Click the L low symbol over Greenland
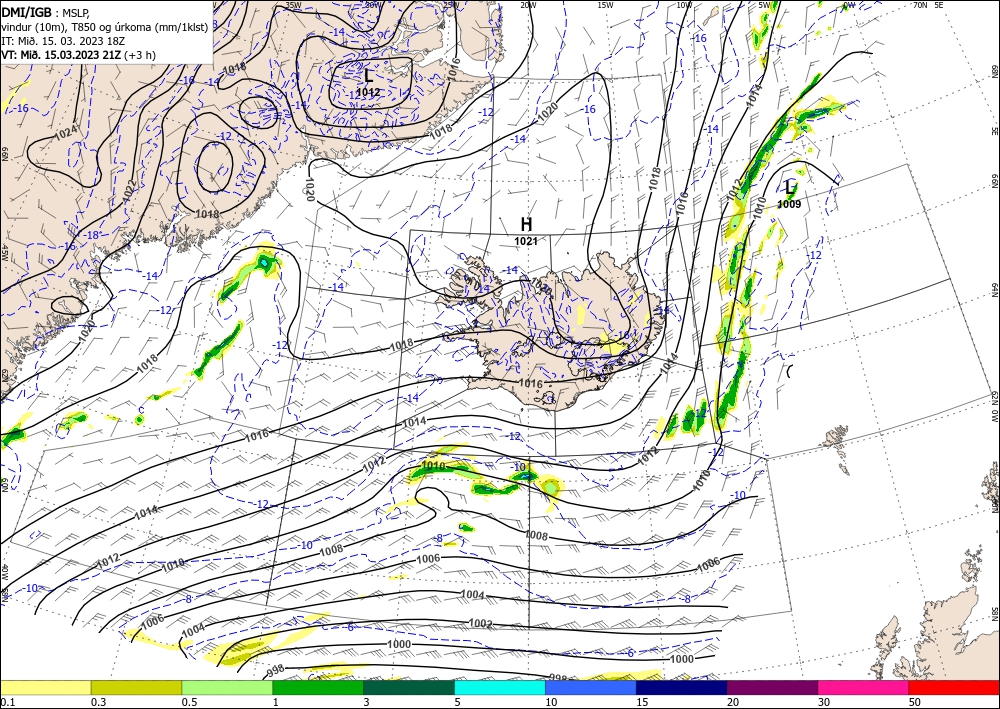Image resolution: width=1000 pixels, height=709 pixels. [x=369, y=75]
